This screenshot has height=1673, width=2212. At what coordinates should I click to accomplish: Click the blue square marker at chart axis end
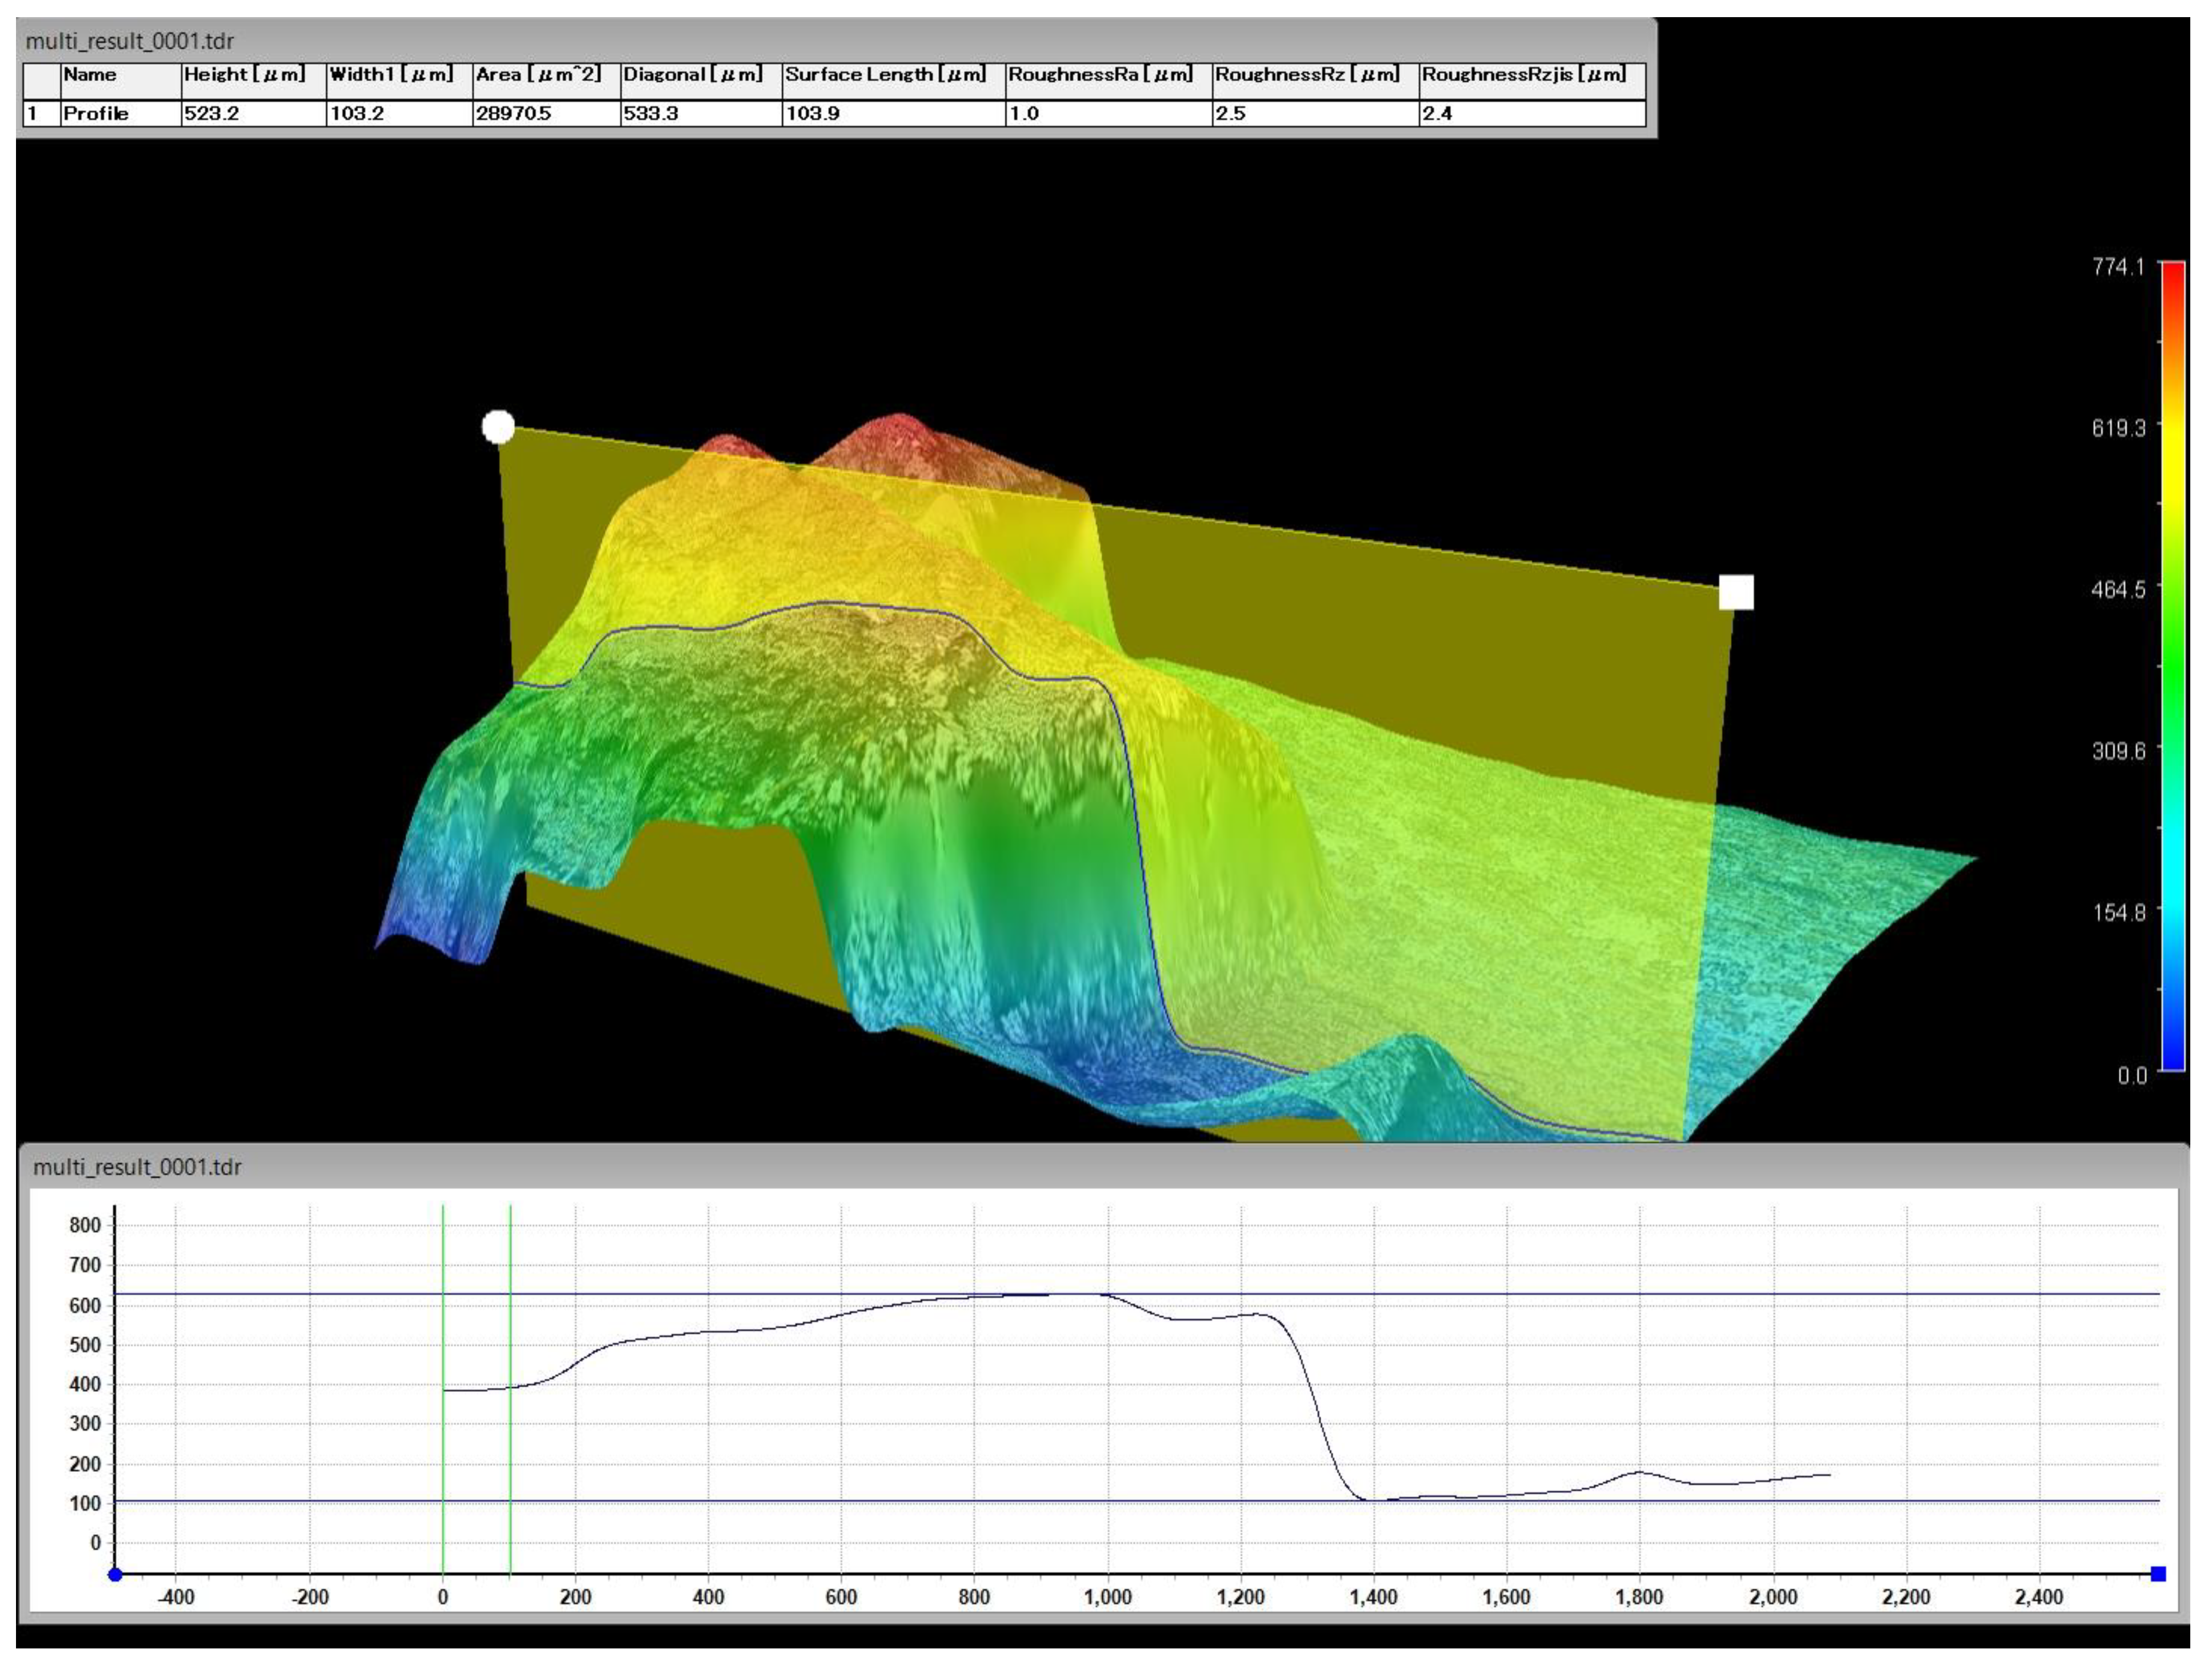[2158, 1574]
